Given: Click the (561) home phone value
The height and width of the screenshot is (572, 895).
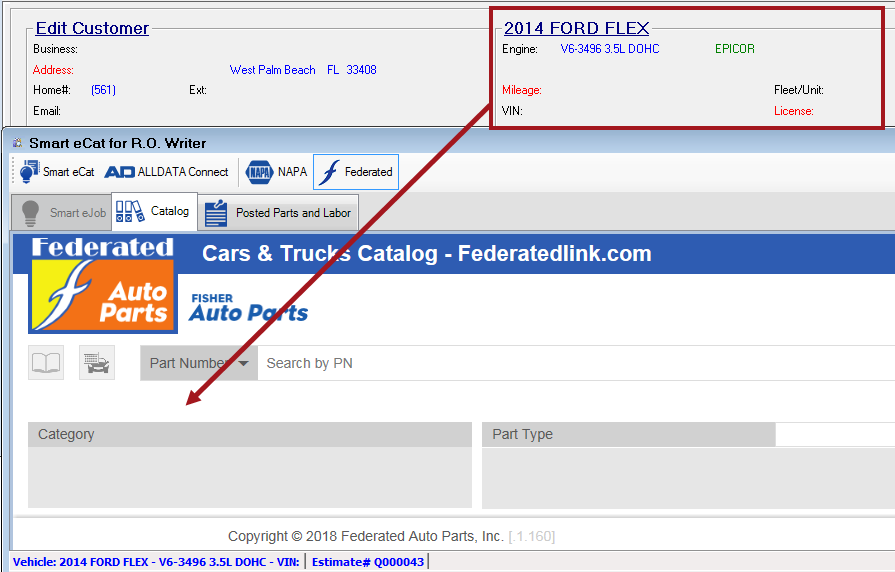Looking at the screenshot, I should 103,90.
